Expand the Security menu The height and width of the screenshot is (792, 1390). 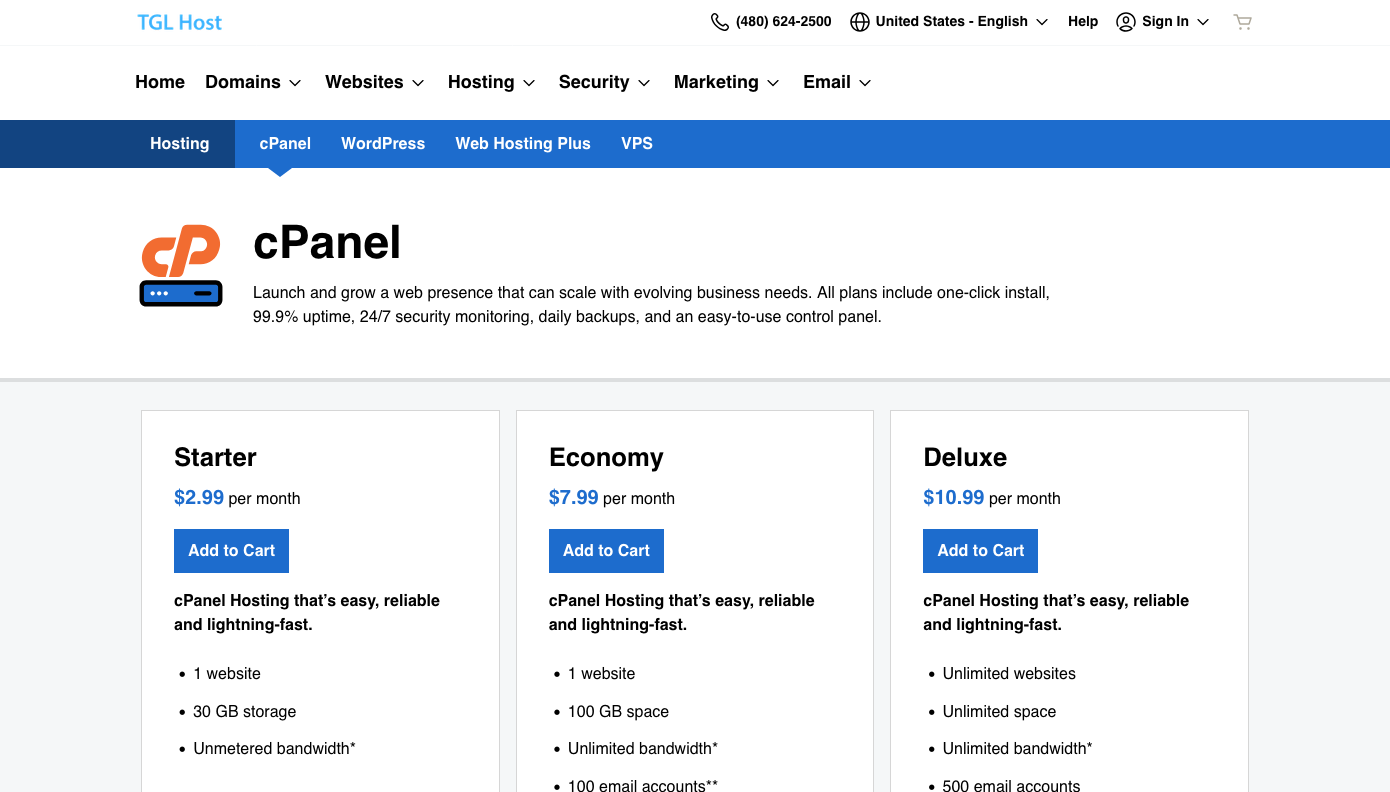pos(605,82)
